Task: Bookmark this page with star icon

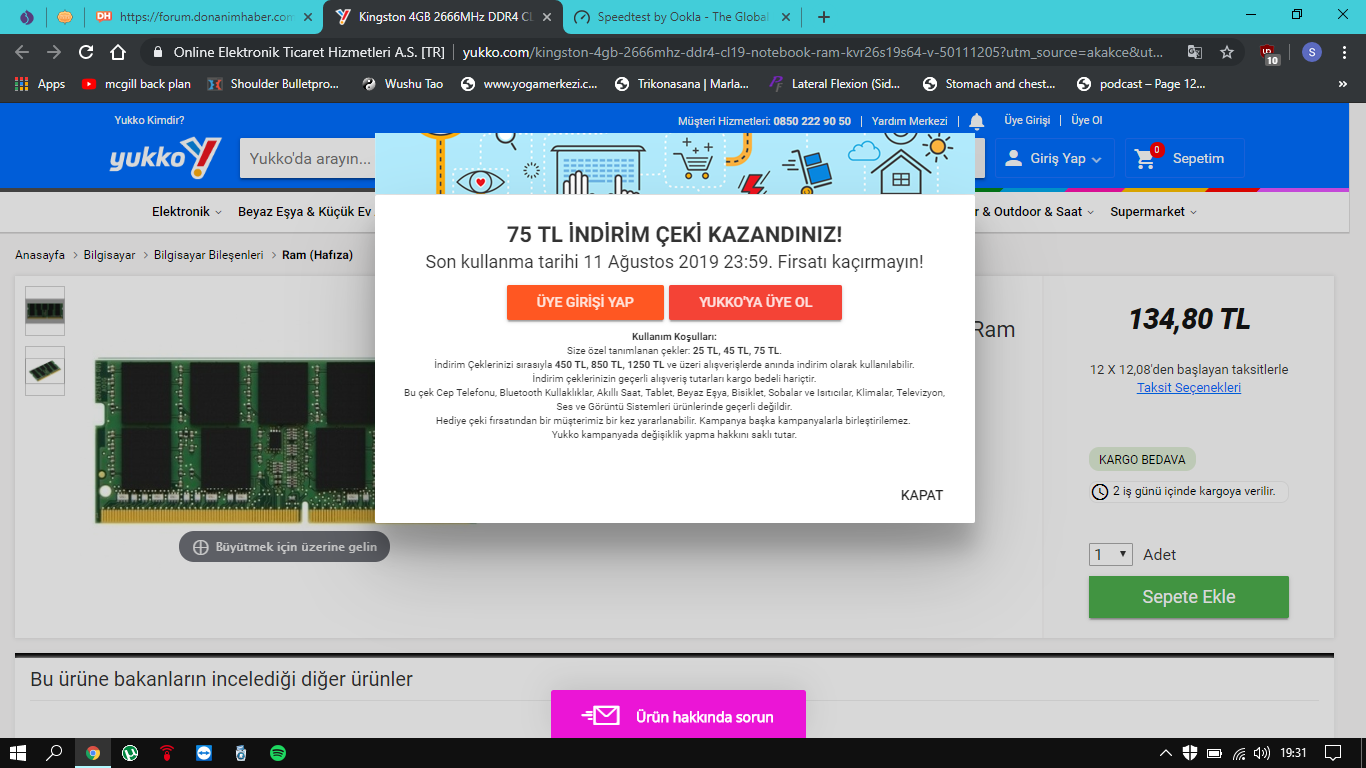Action: [x=1226, y=53]
